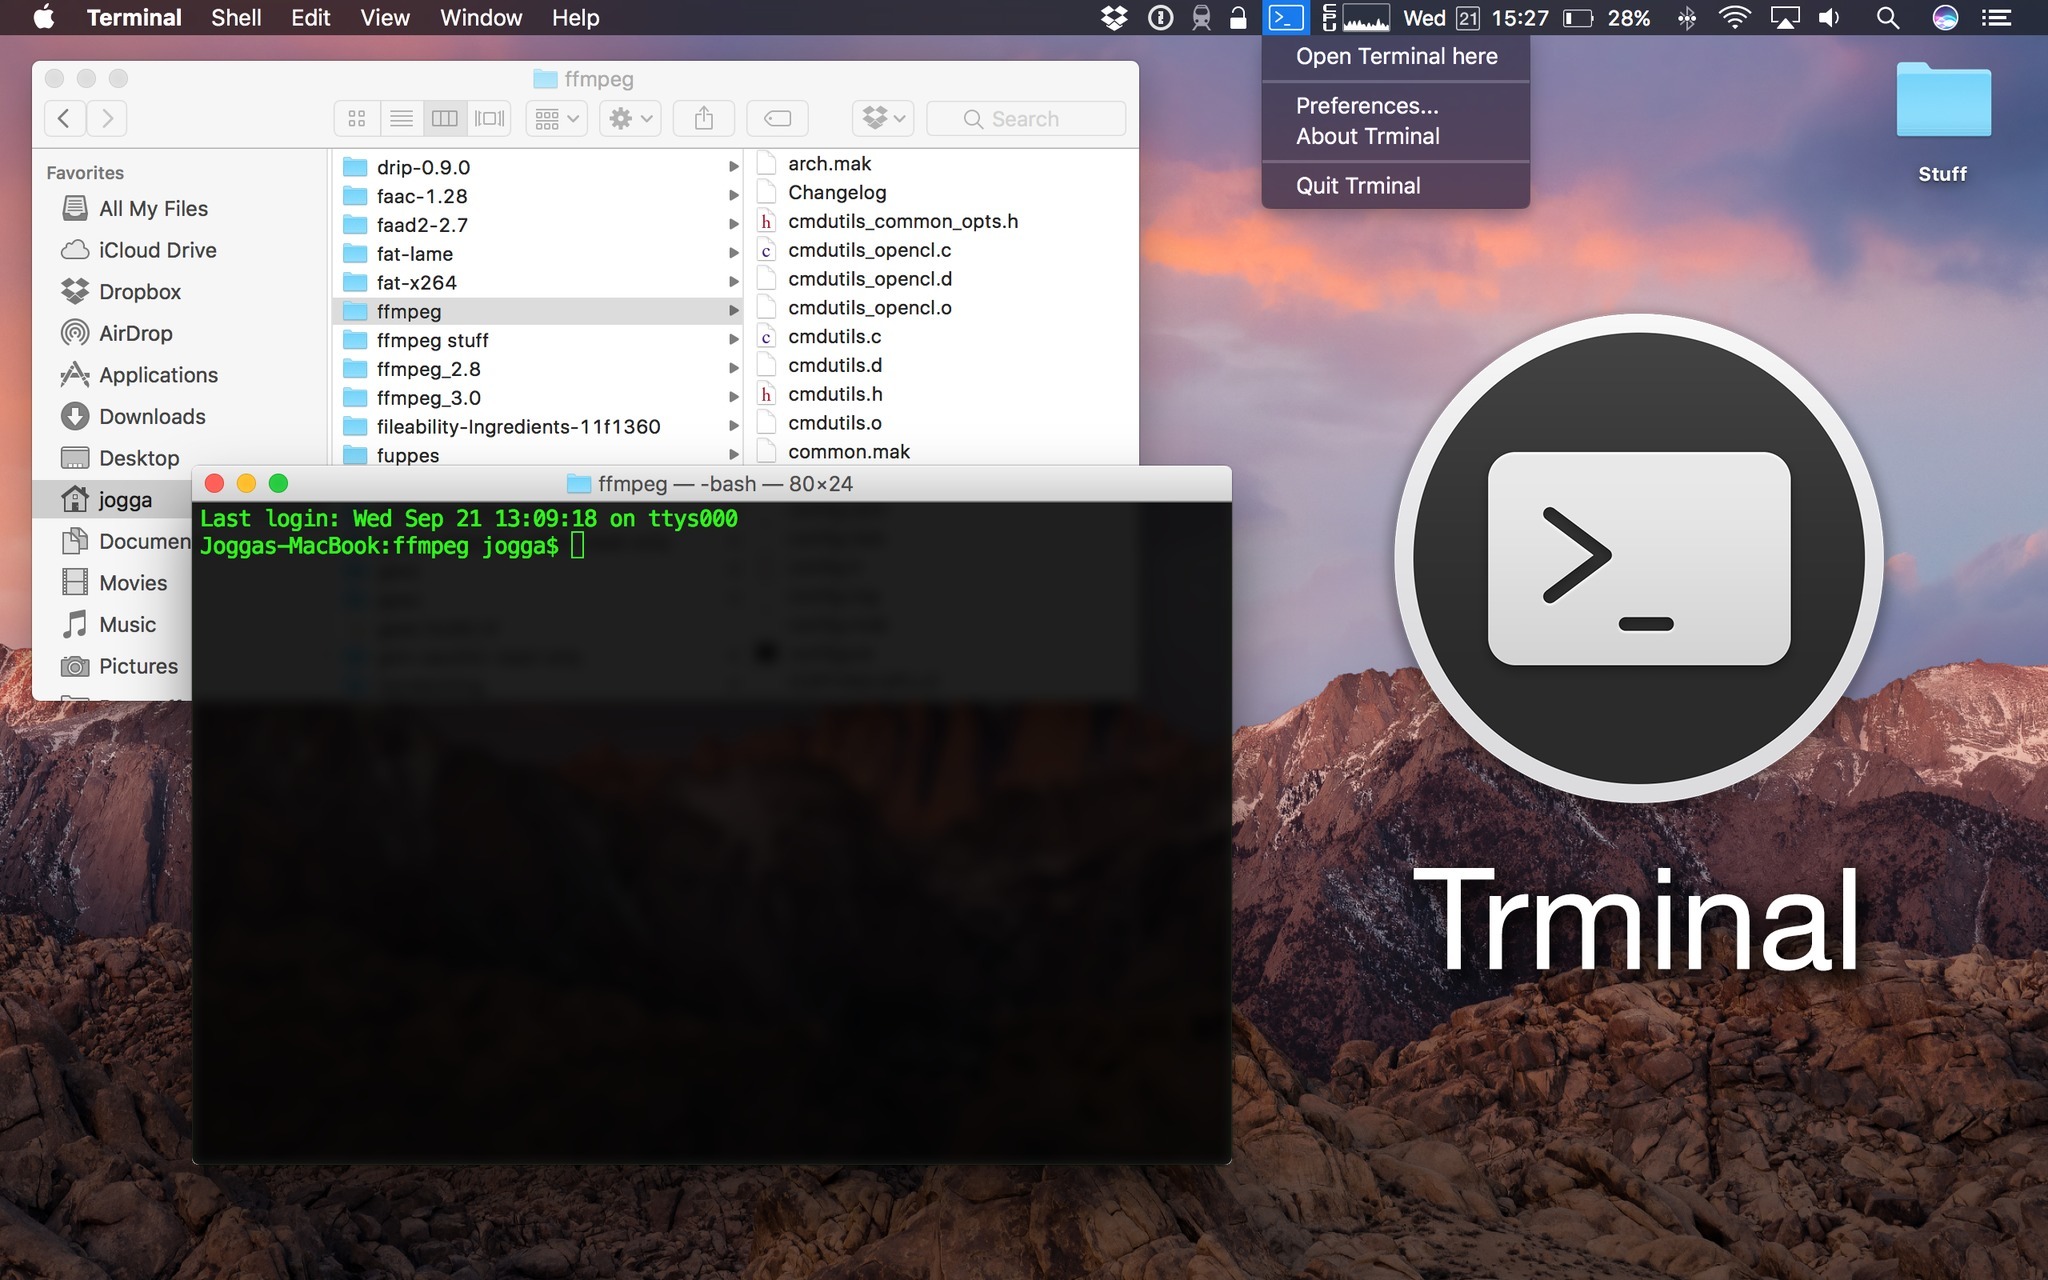2048x1280 pixels.
Task: Expand the ffmpeg folder disclosure triangle
Action: (734, 311)
